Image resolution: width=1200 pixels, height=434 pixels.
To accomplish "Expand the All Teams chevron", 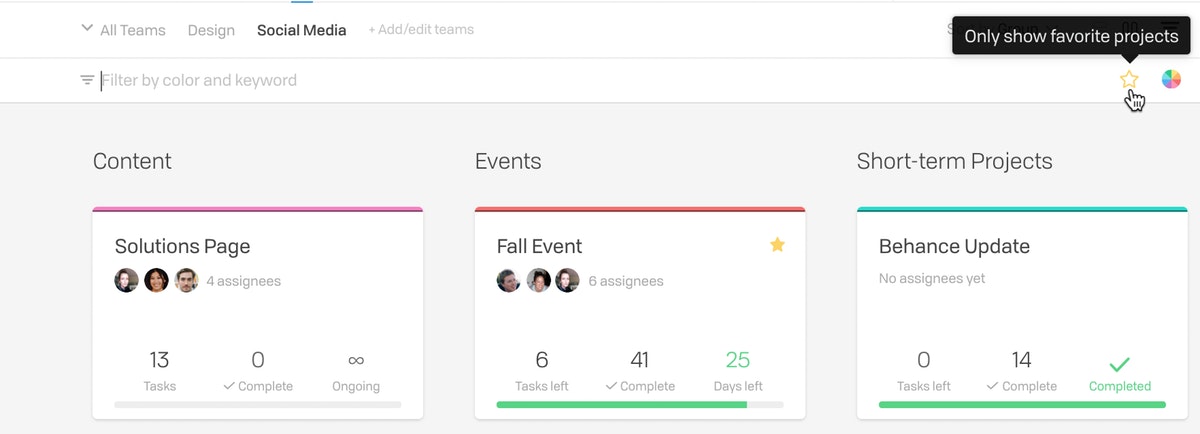I will coord(87,29).
